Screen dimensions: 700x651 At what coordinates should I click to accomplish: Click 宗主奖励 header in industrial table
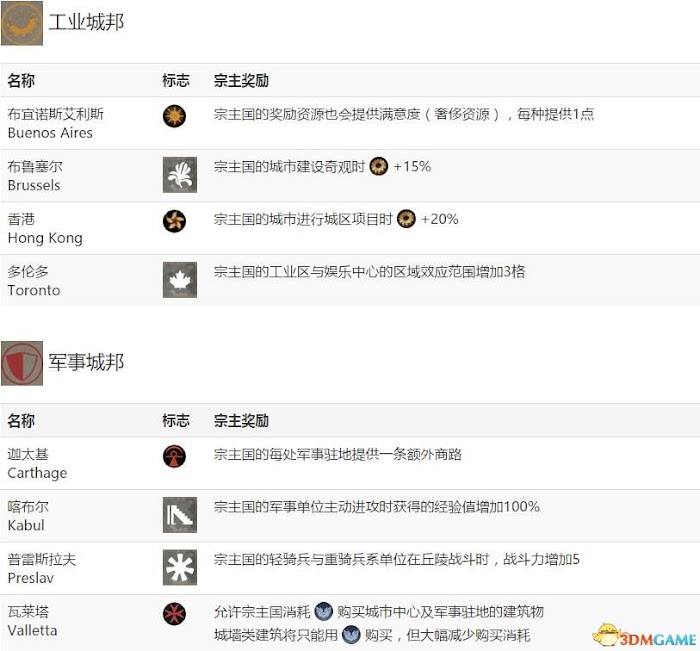click(x=241, y=81)
